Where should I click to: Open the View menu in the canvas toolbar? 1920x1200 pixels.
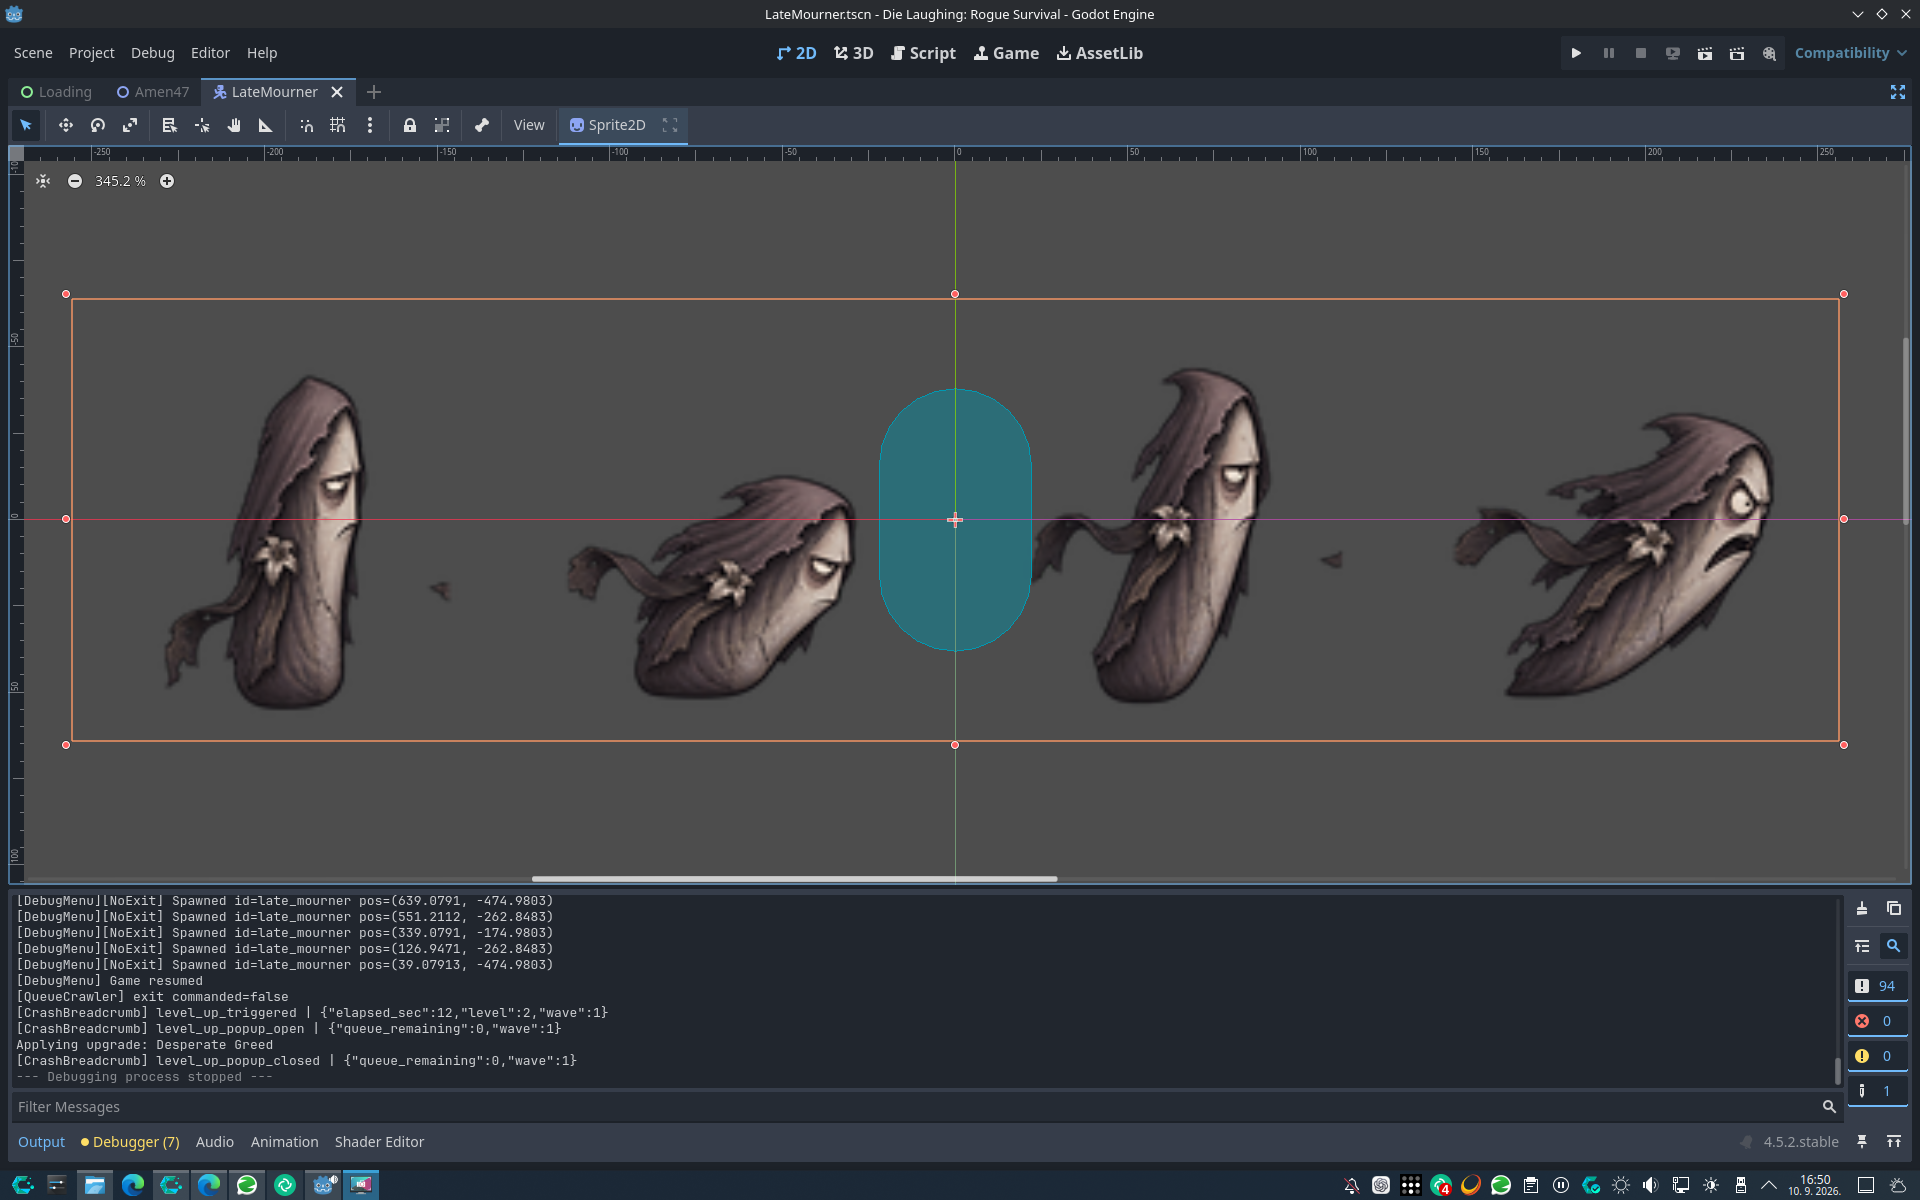[x=529, y=125]
